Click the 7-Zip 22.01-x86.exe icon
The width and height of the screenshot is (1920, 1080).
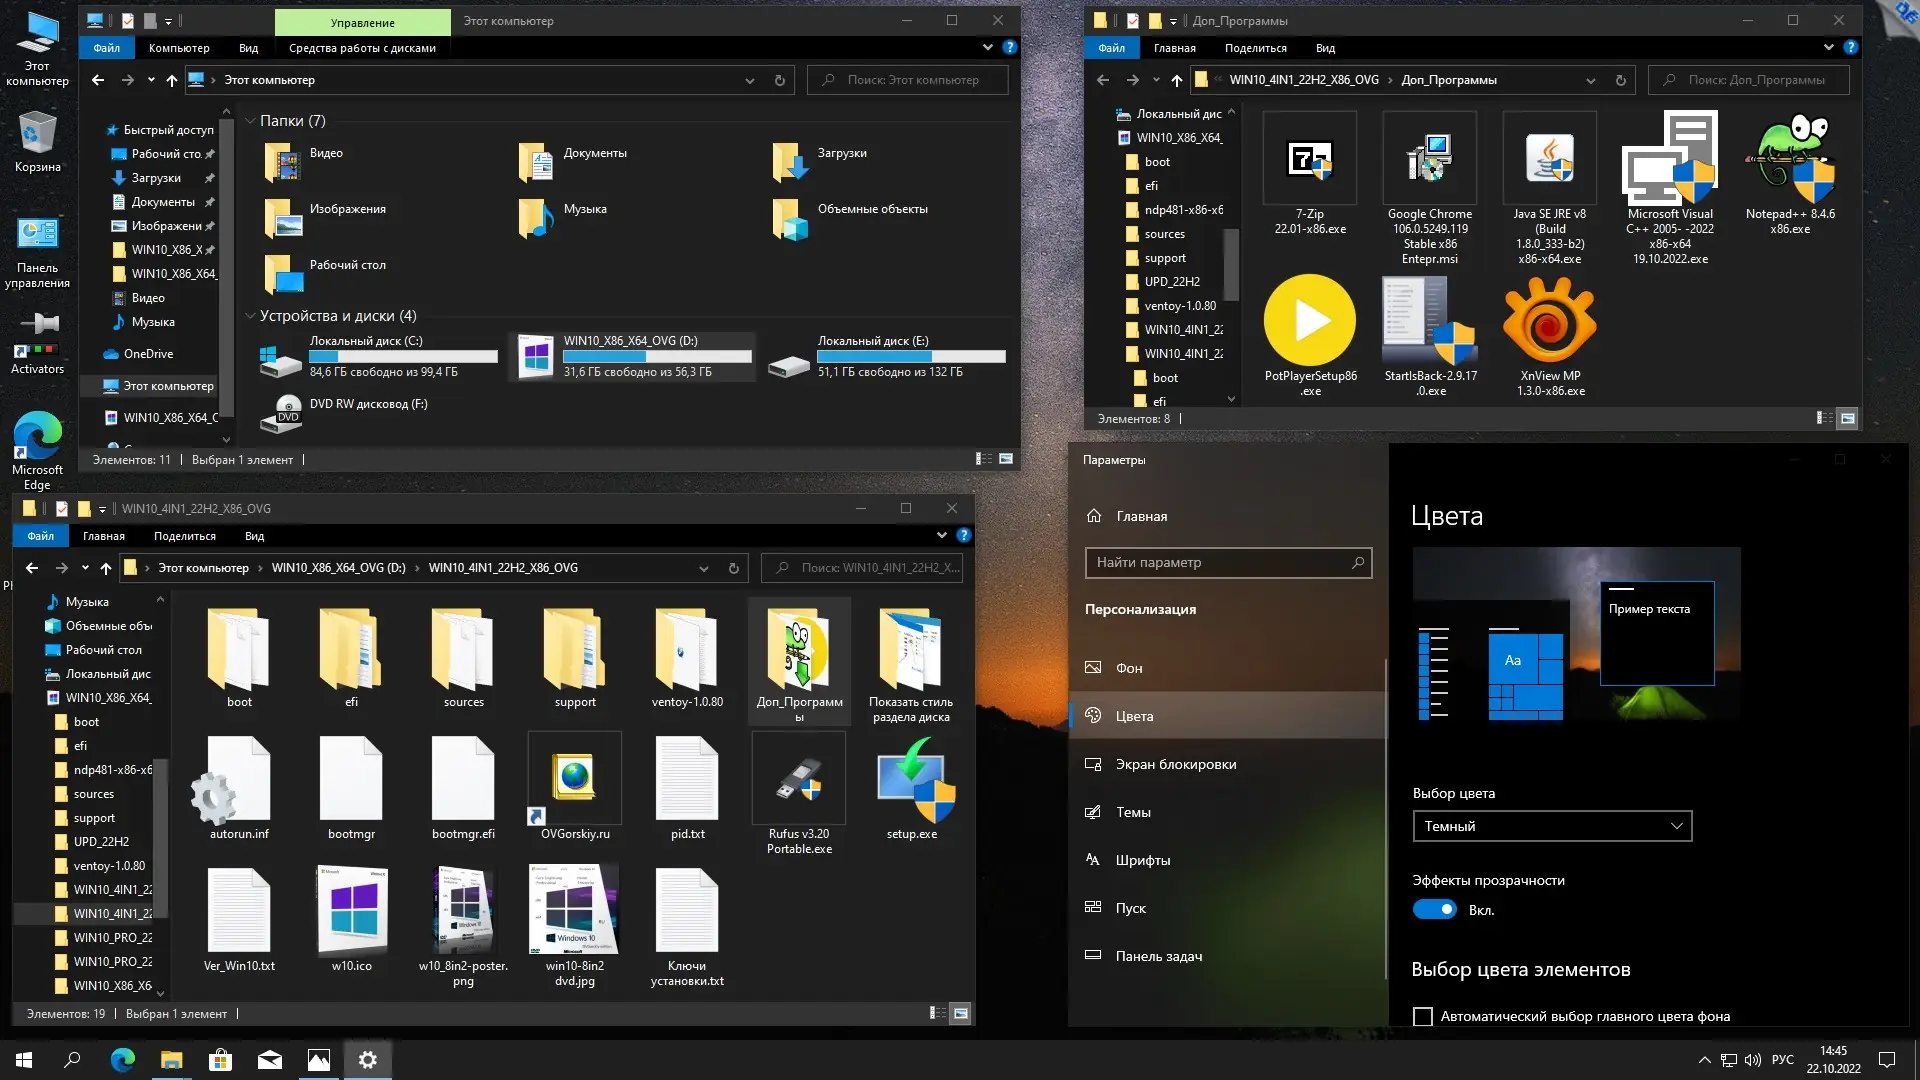pyautogui.click(x=1309, y=160)
